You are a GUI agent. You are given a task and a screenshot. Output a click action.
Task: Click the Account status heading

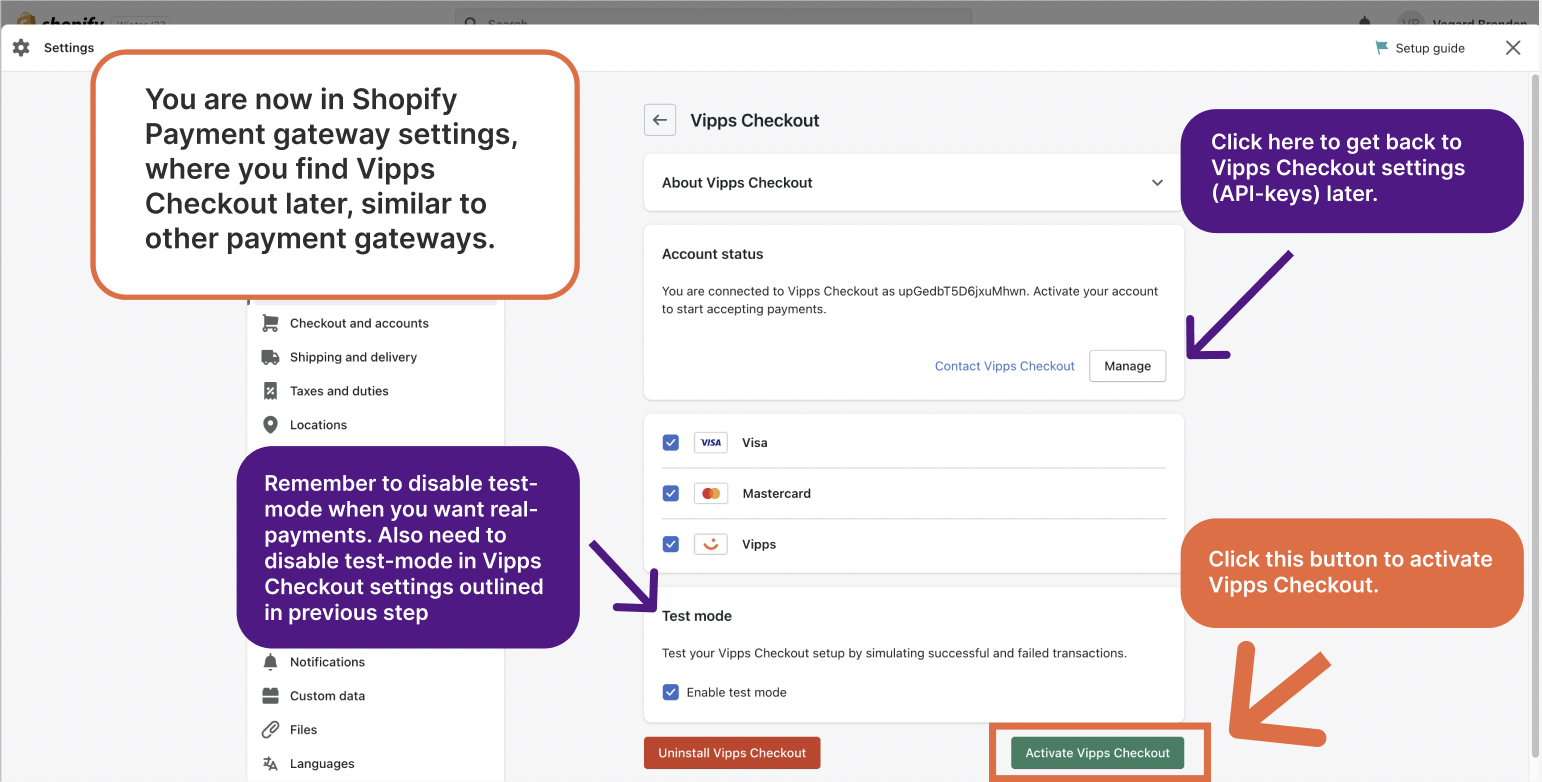(x=712, y=254)
